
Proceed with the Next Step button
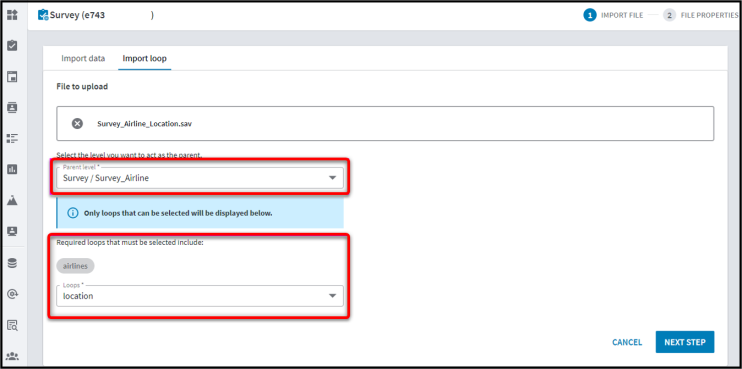point(685,342)
